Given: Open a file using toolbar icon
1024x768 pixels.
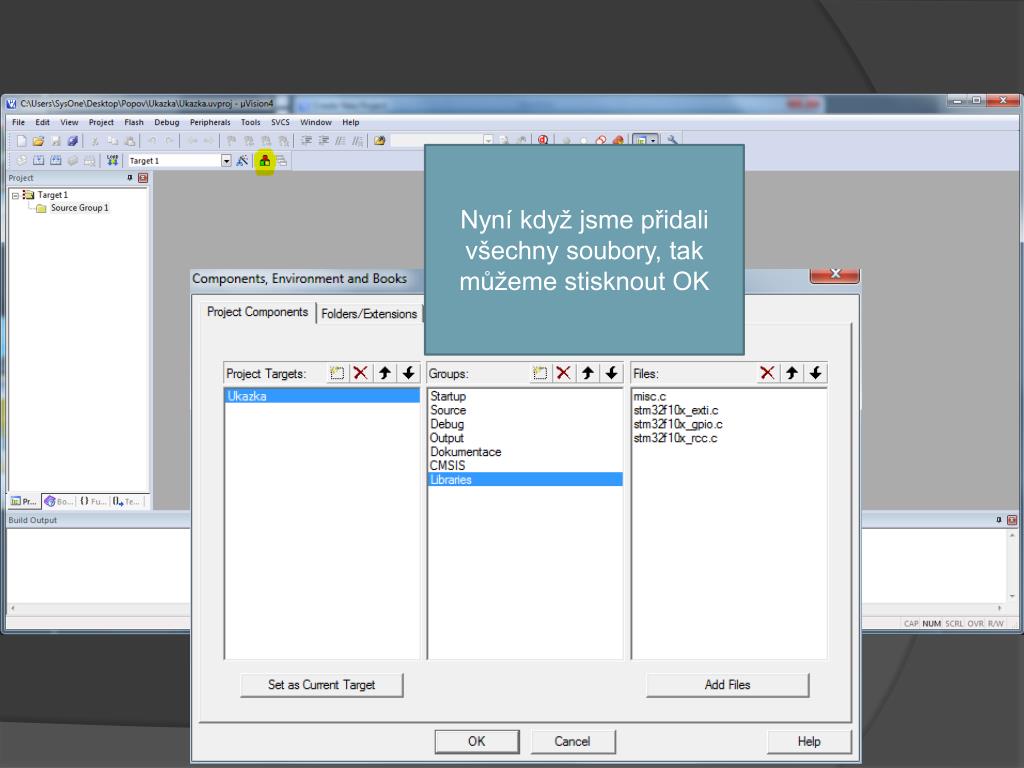Looking at the screenshot, I should (x=39, y=140).
